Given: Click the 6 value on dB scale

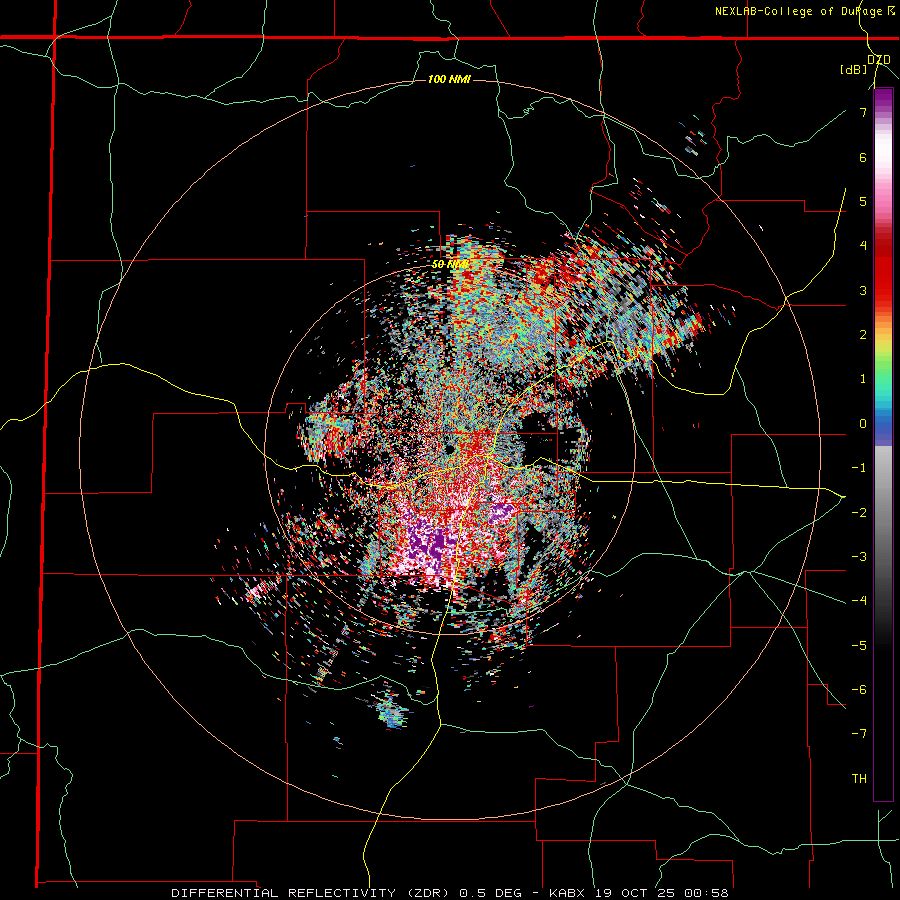Looking at the screenshot, I should point(863,157).
